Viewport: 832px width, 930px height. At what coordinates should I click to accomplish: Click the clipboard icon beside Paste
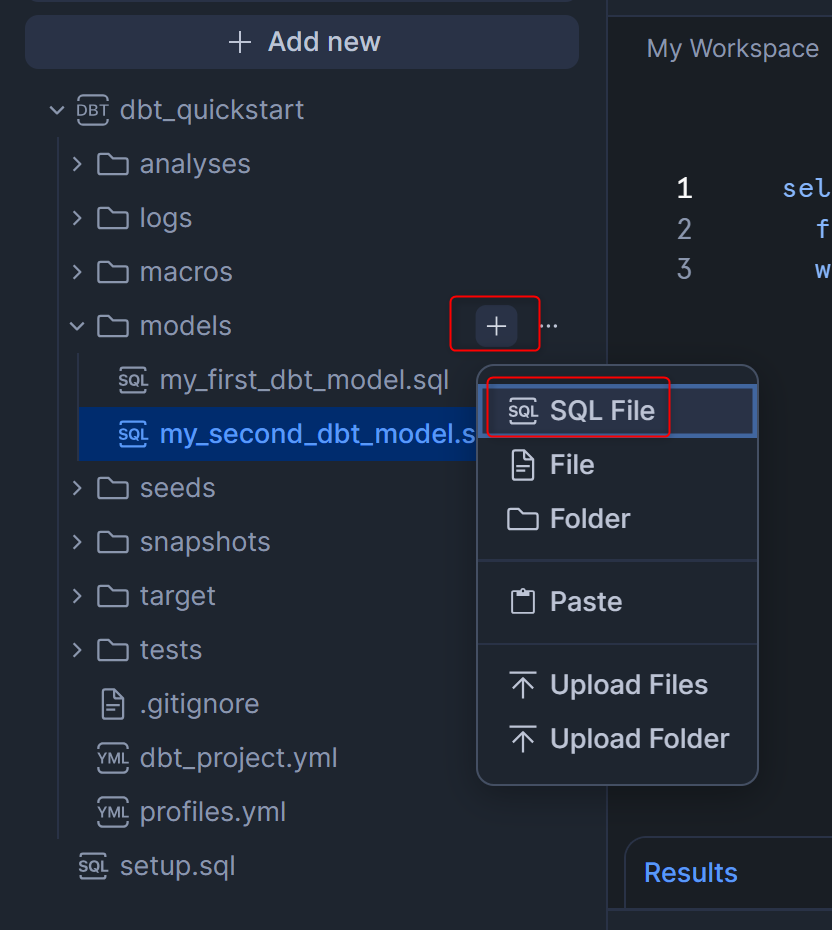523,601
